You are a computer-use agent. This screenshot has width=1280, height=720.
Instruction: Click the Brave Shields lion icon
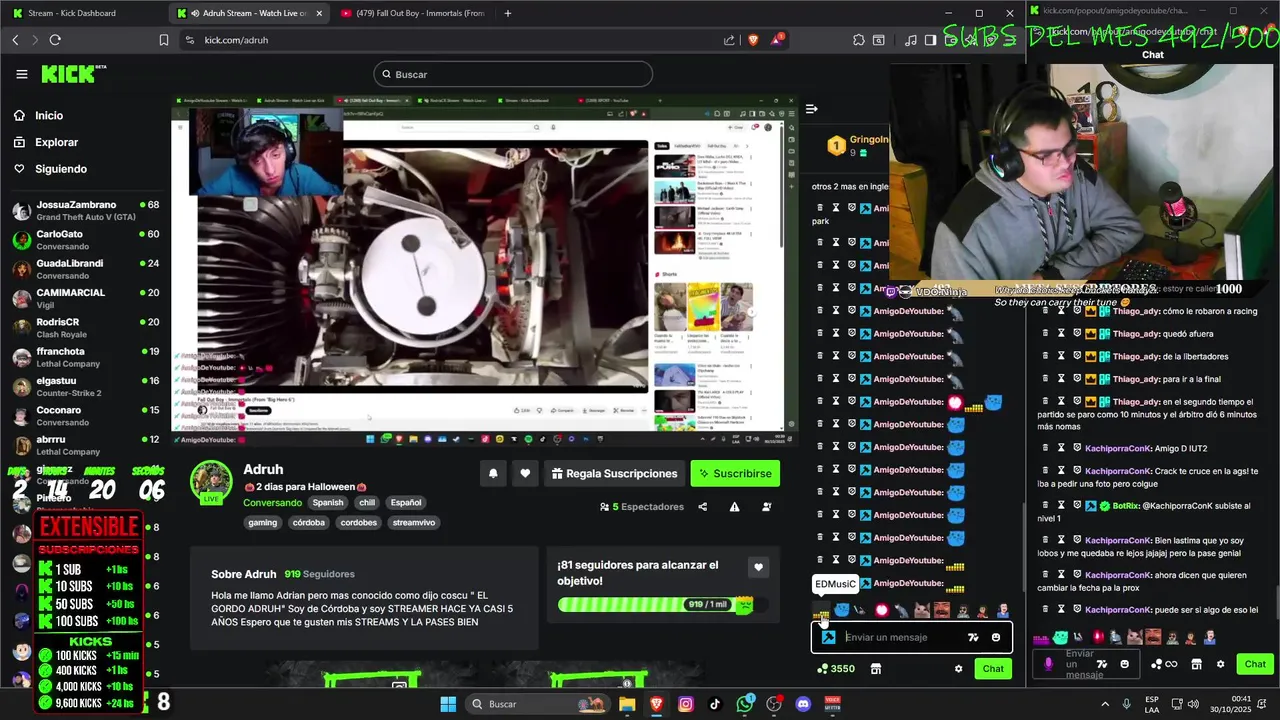[x=753, y=40]
